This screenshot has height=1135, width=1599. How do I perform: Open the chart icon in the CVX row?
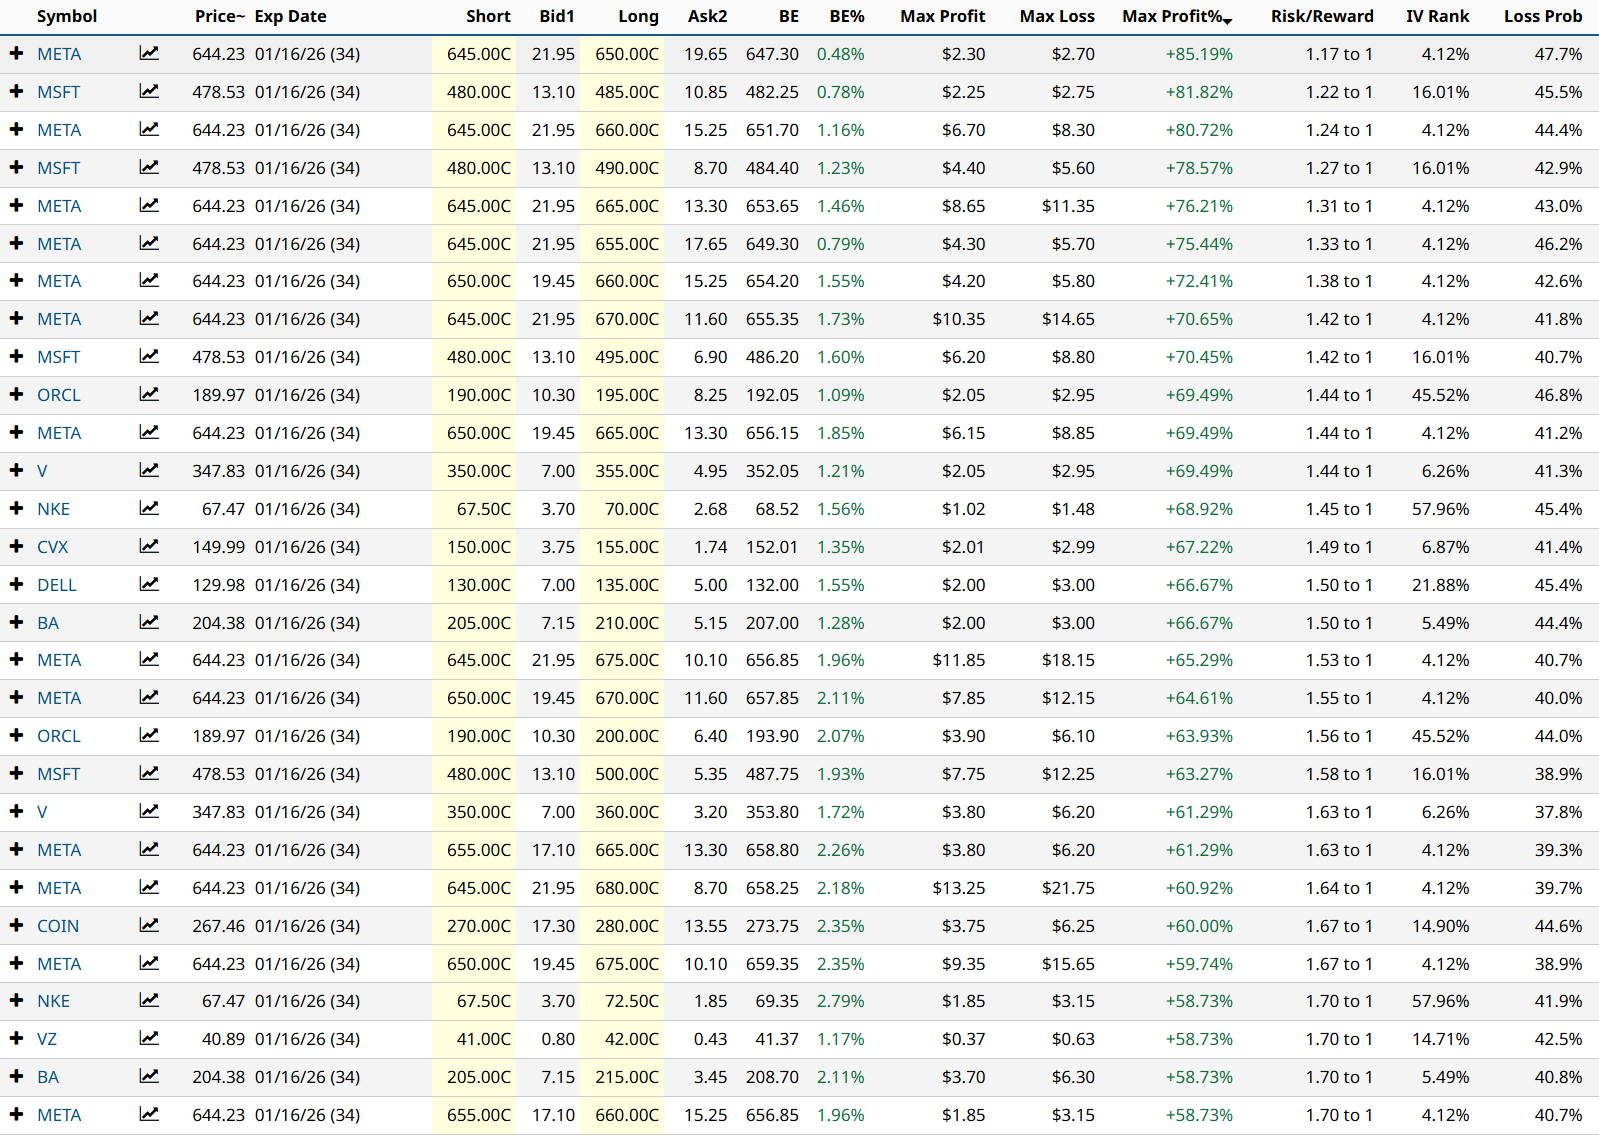tap(149, 546)
